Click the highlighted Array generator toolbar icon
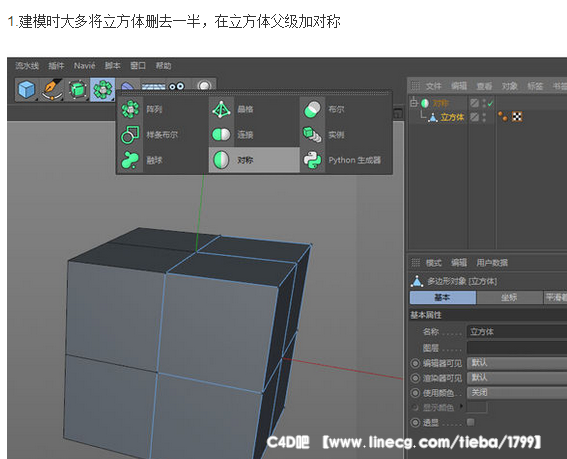The width and height of the screenshot is (567, 459). 103,89
